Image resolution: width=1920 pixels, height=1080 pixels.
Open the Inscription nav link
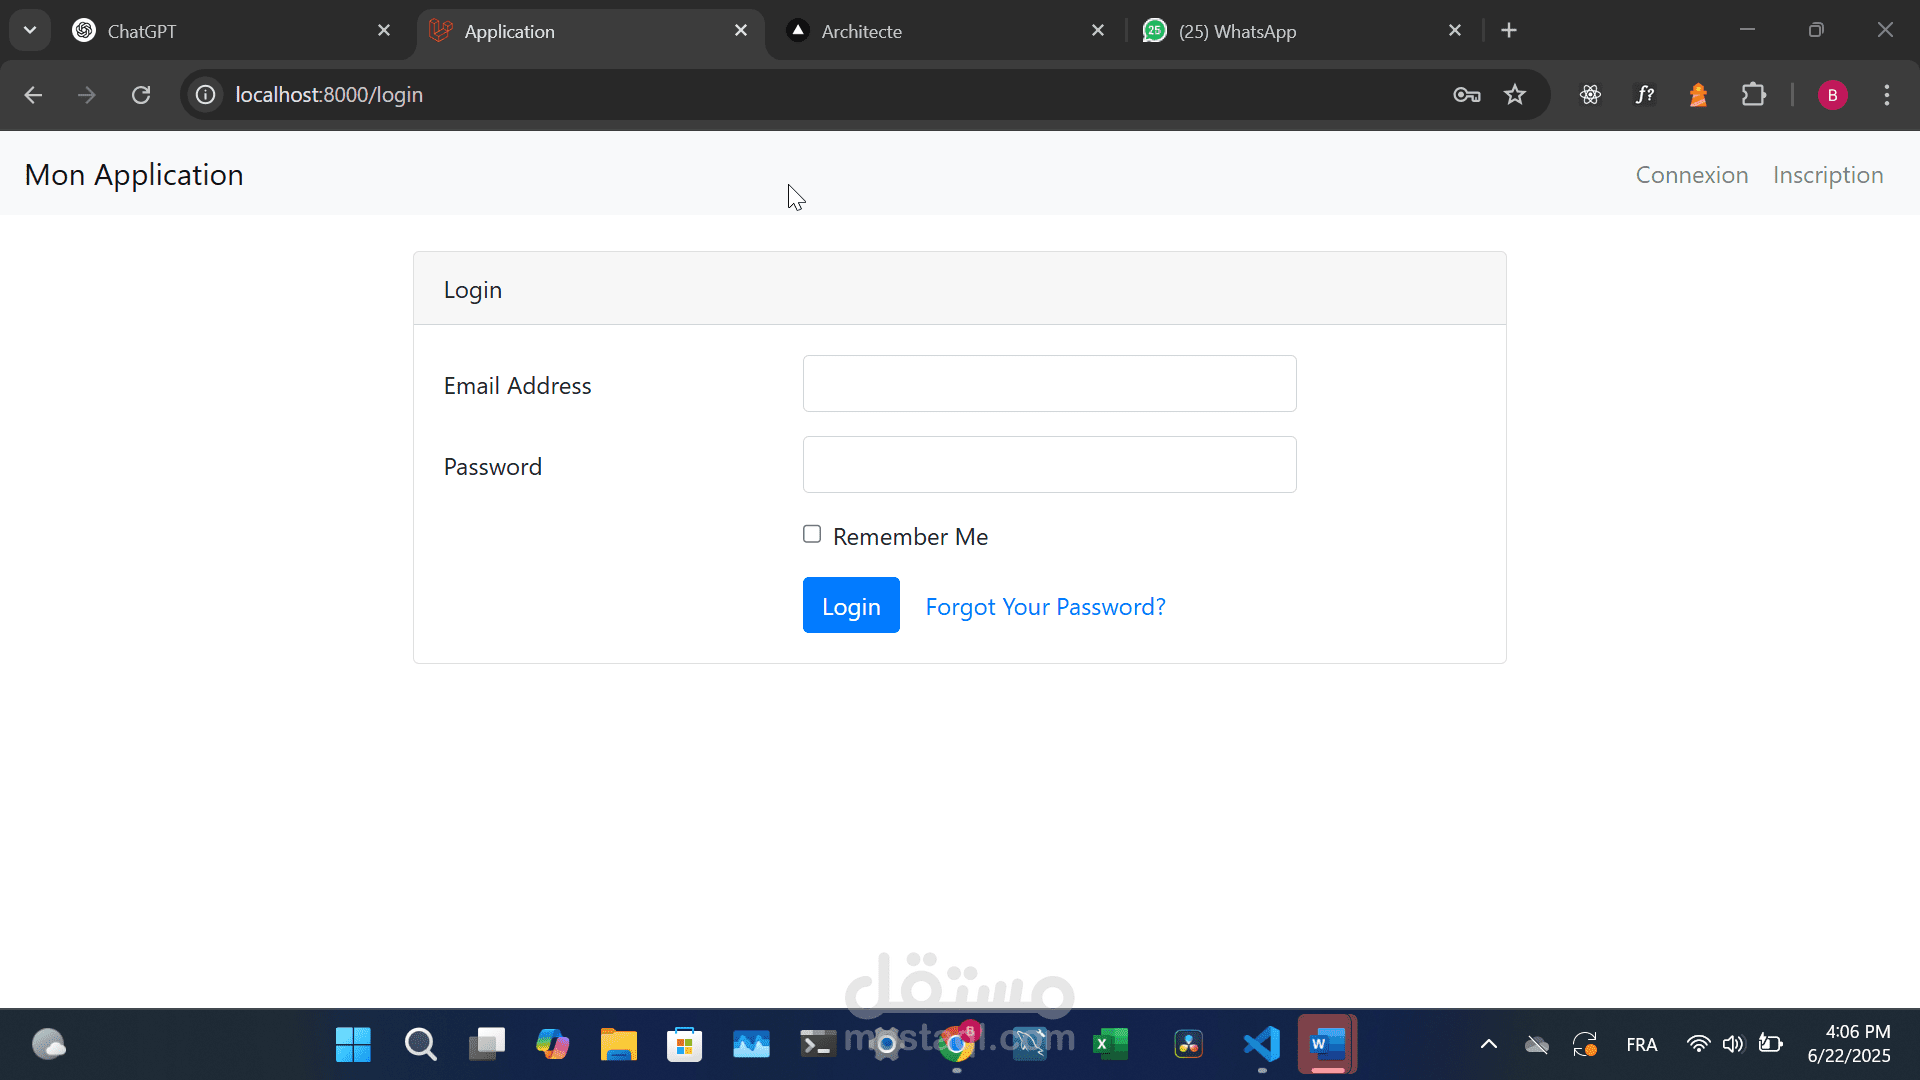[1827, 175]
